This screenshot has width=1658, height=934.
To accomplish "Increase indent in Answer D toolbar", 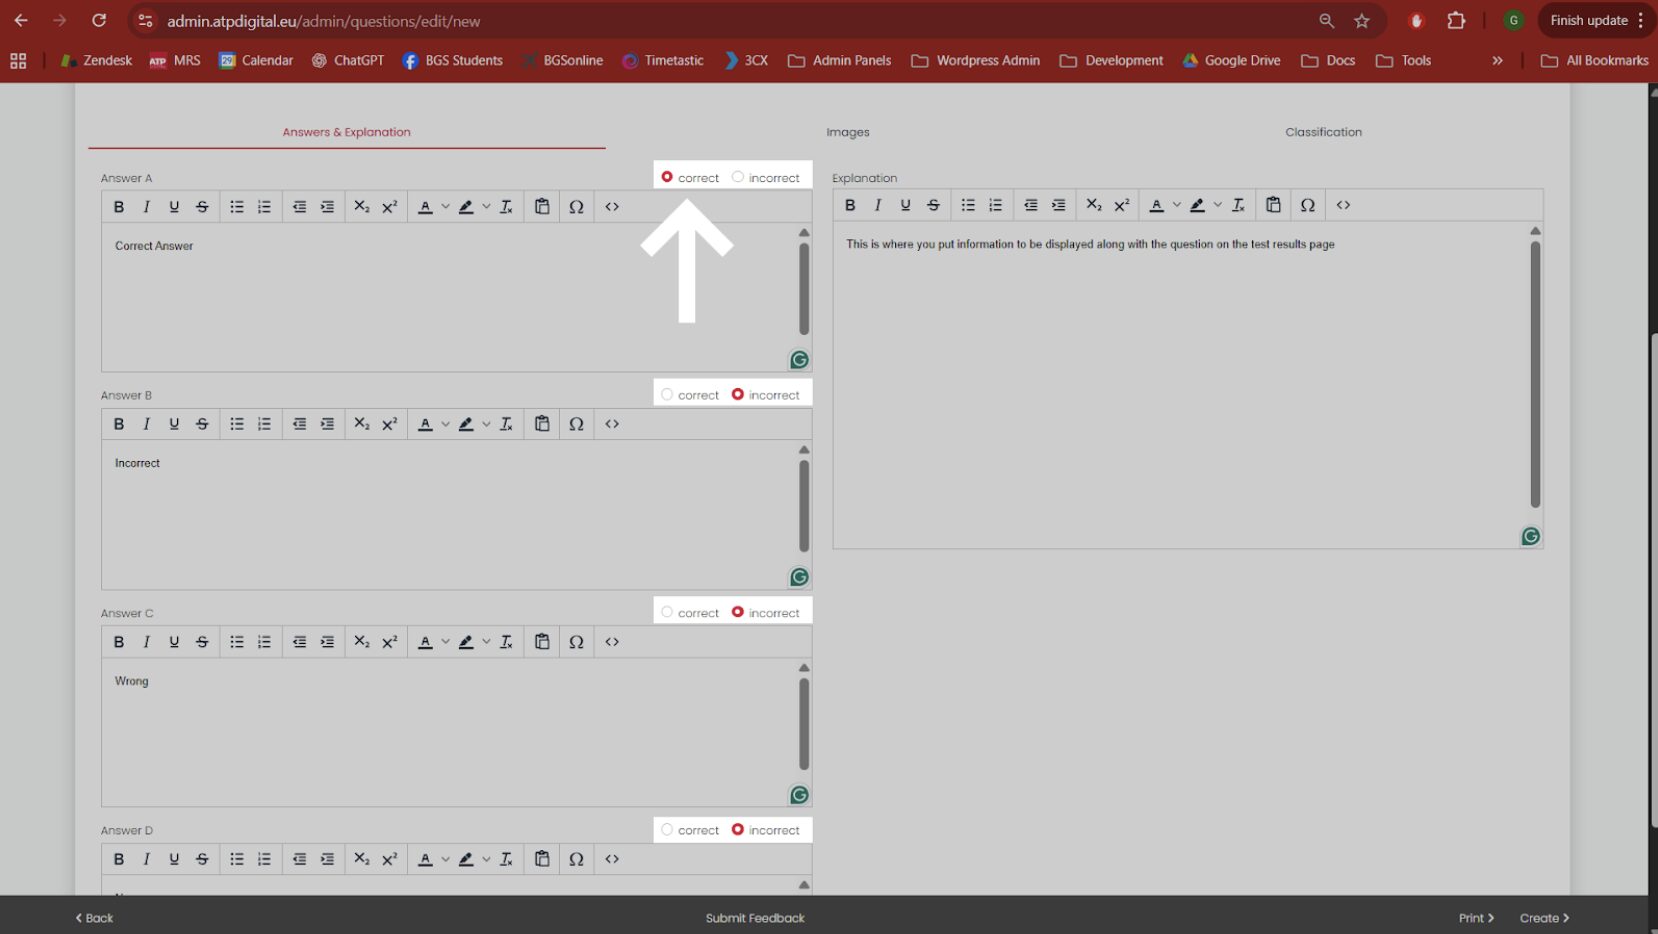I will pos(327,859).
